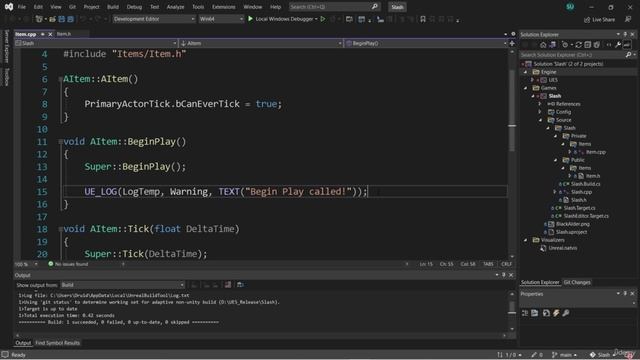Expand the UE5 project node
Screen dimensions: 640x360
click(x=533, y=80)
